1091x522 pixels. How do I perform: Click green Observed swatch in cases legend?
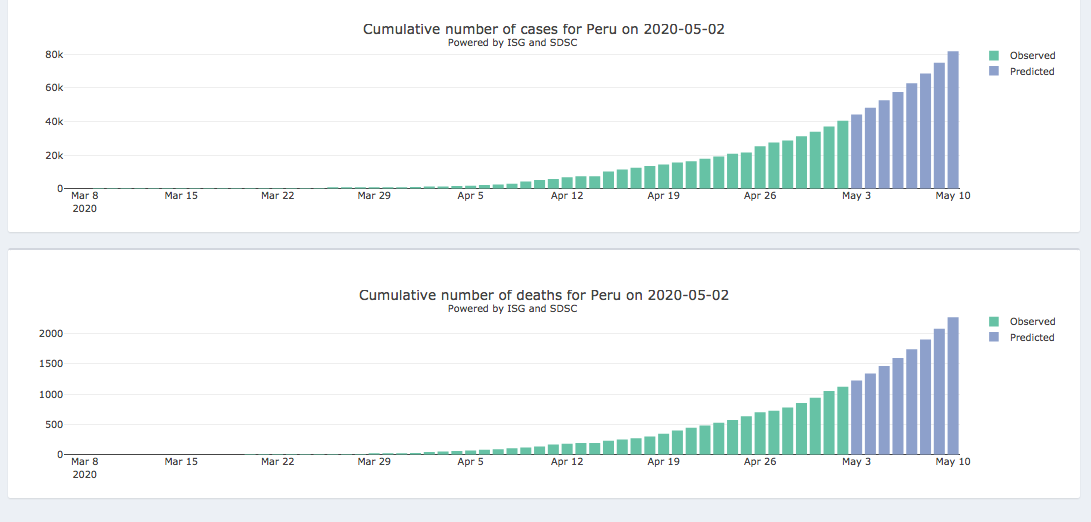pyautogui.click(x=993, y=56)
